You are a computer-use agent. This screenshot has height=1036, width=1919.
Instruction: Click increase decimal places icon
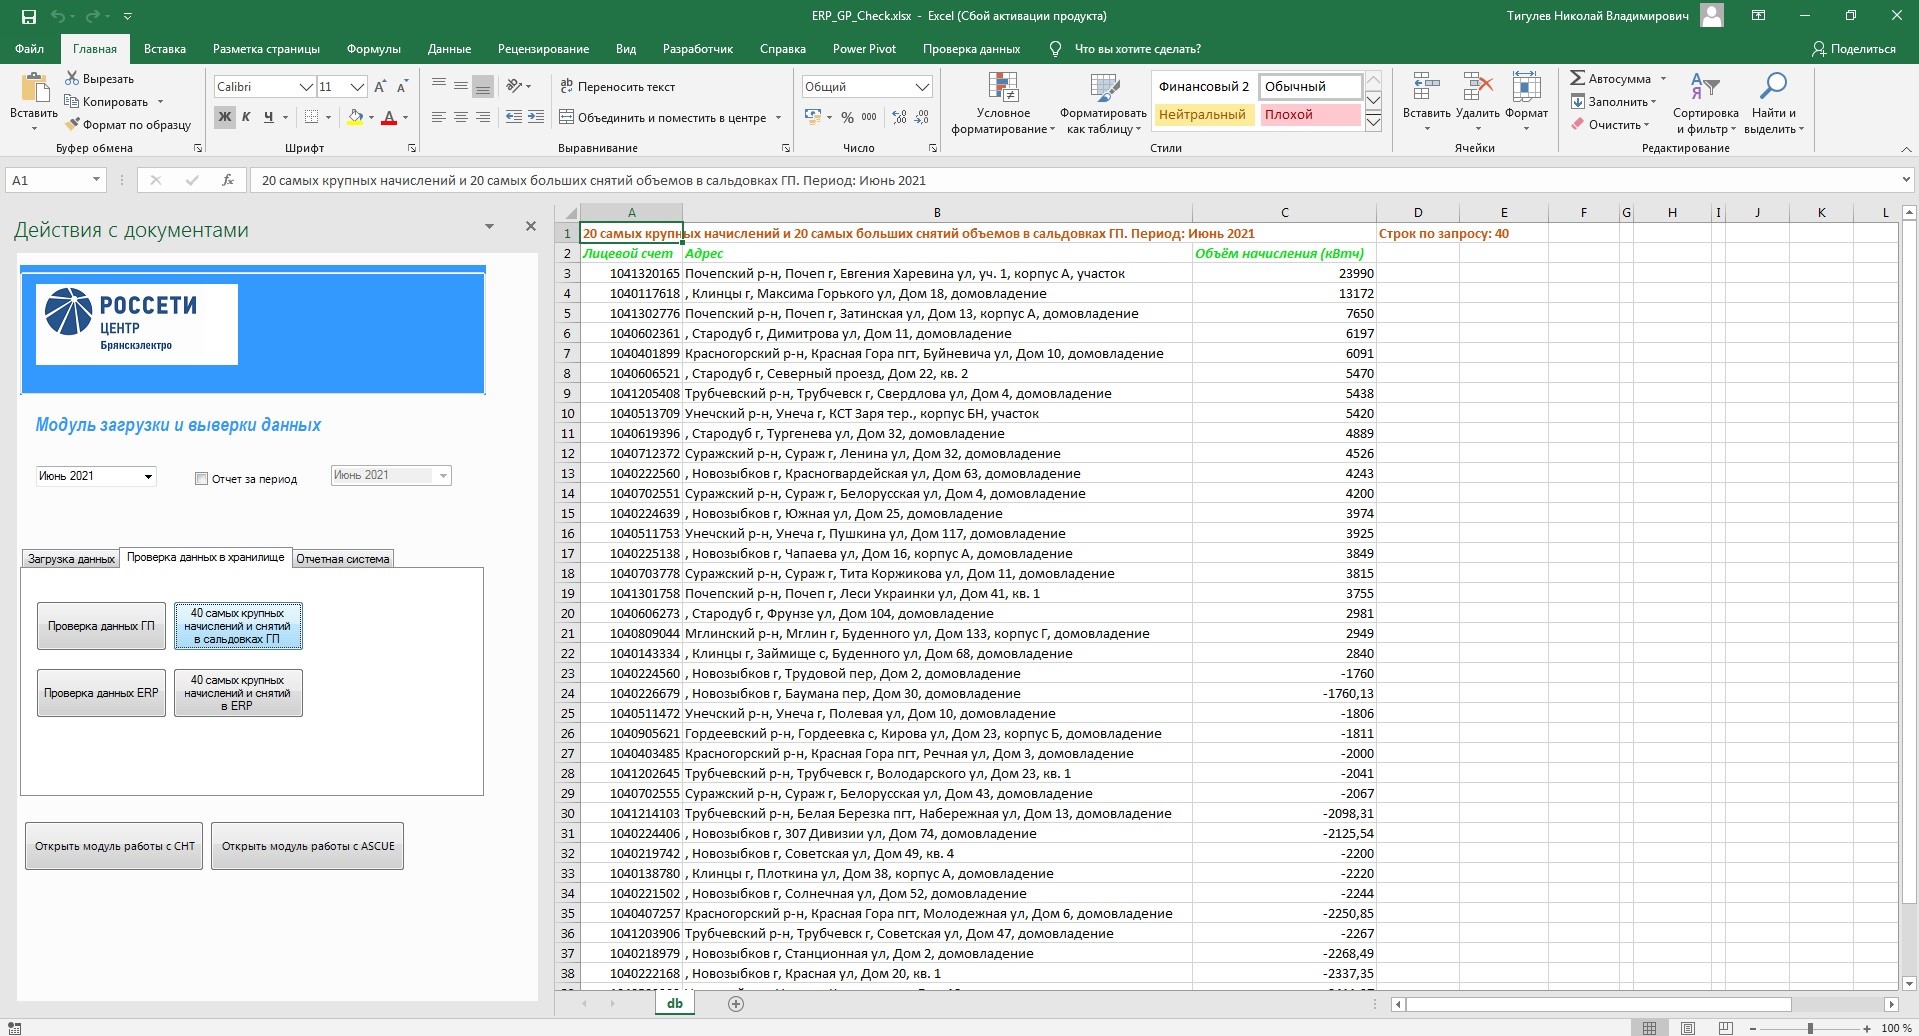click(899, 117)
